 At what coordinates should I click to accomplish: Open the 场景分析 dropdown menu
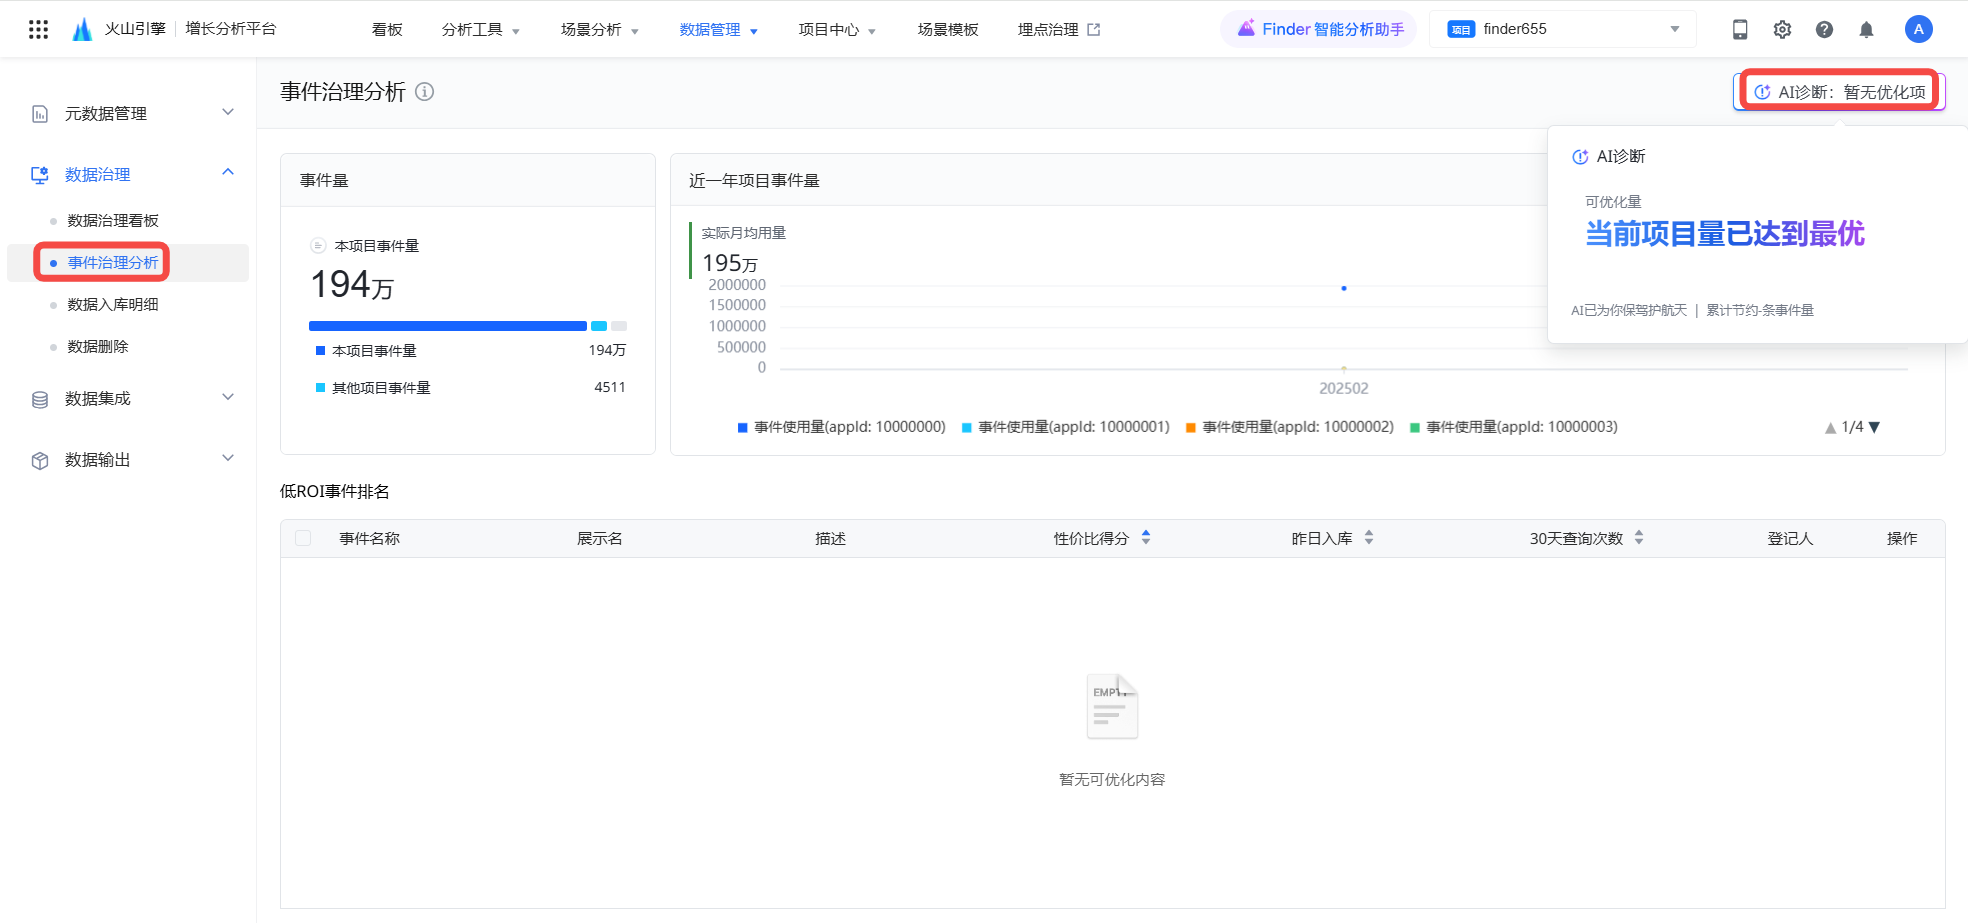(599, 30)
